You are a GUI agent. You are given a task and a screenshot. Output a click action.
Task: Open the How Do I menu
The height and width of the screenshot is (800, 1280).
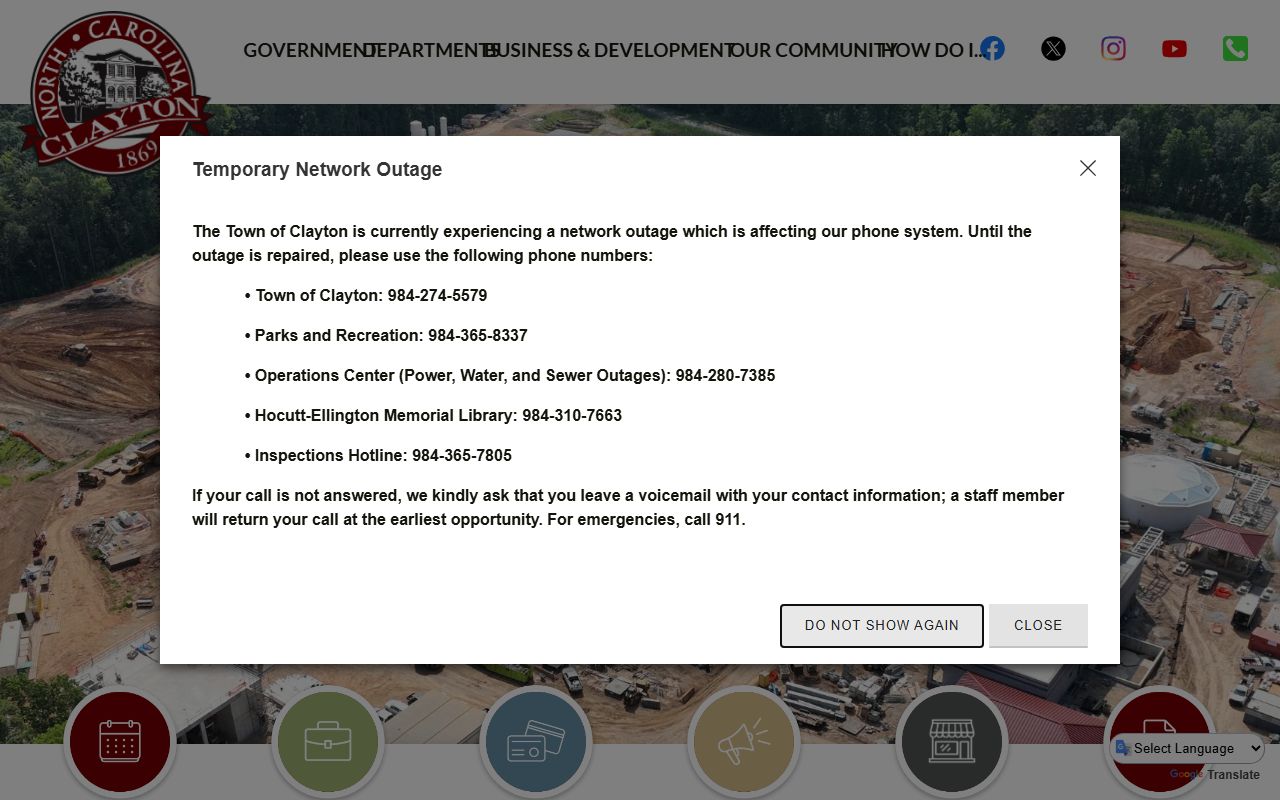(933, 50)
